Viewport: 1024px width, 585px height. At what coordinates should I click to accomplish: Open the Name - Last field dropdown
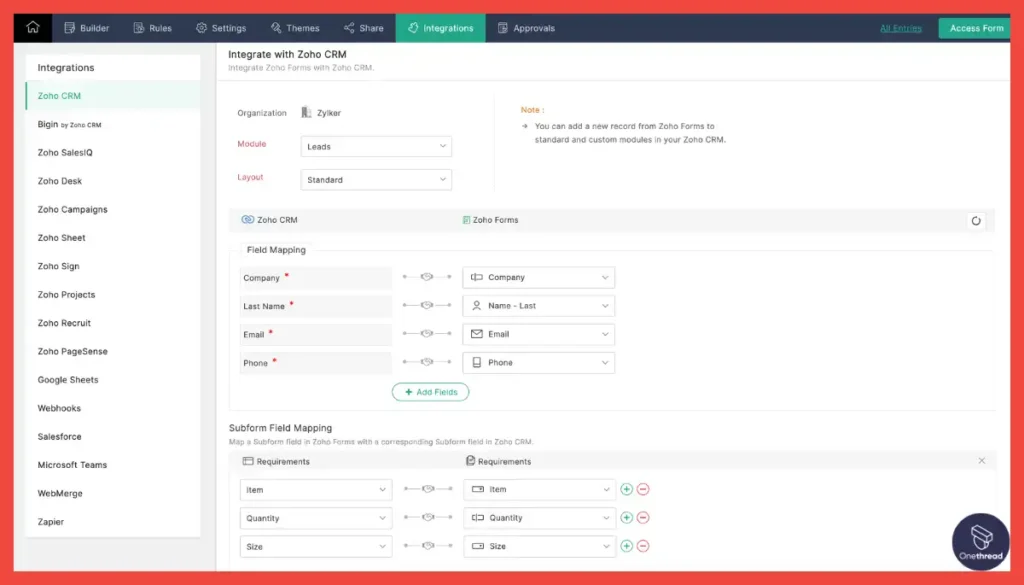[x=538, y=306]
